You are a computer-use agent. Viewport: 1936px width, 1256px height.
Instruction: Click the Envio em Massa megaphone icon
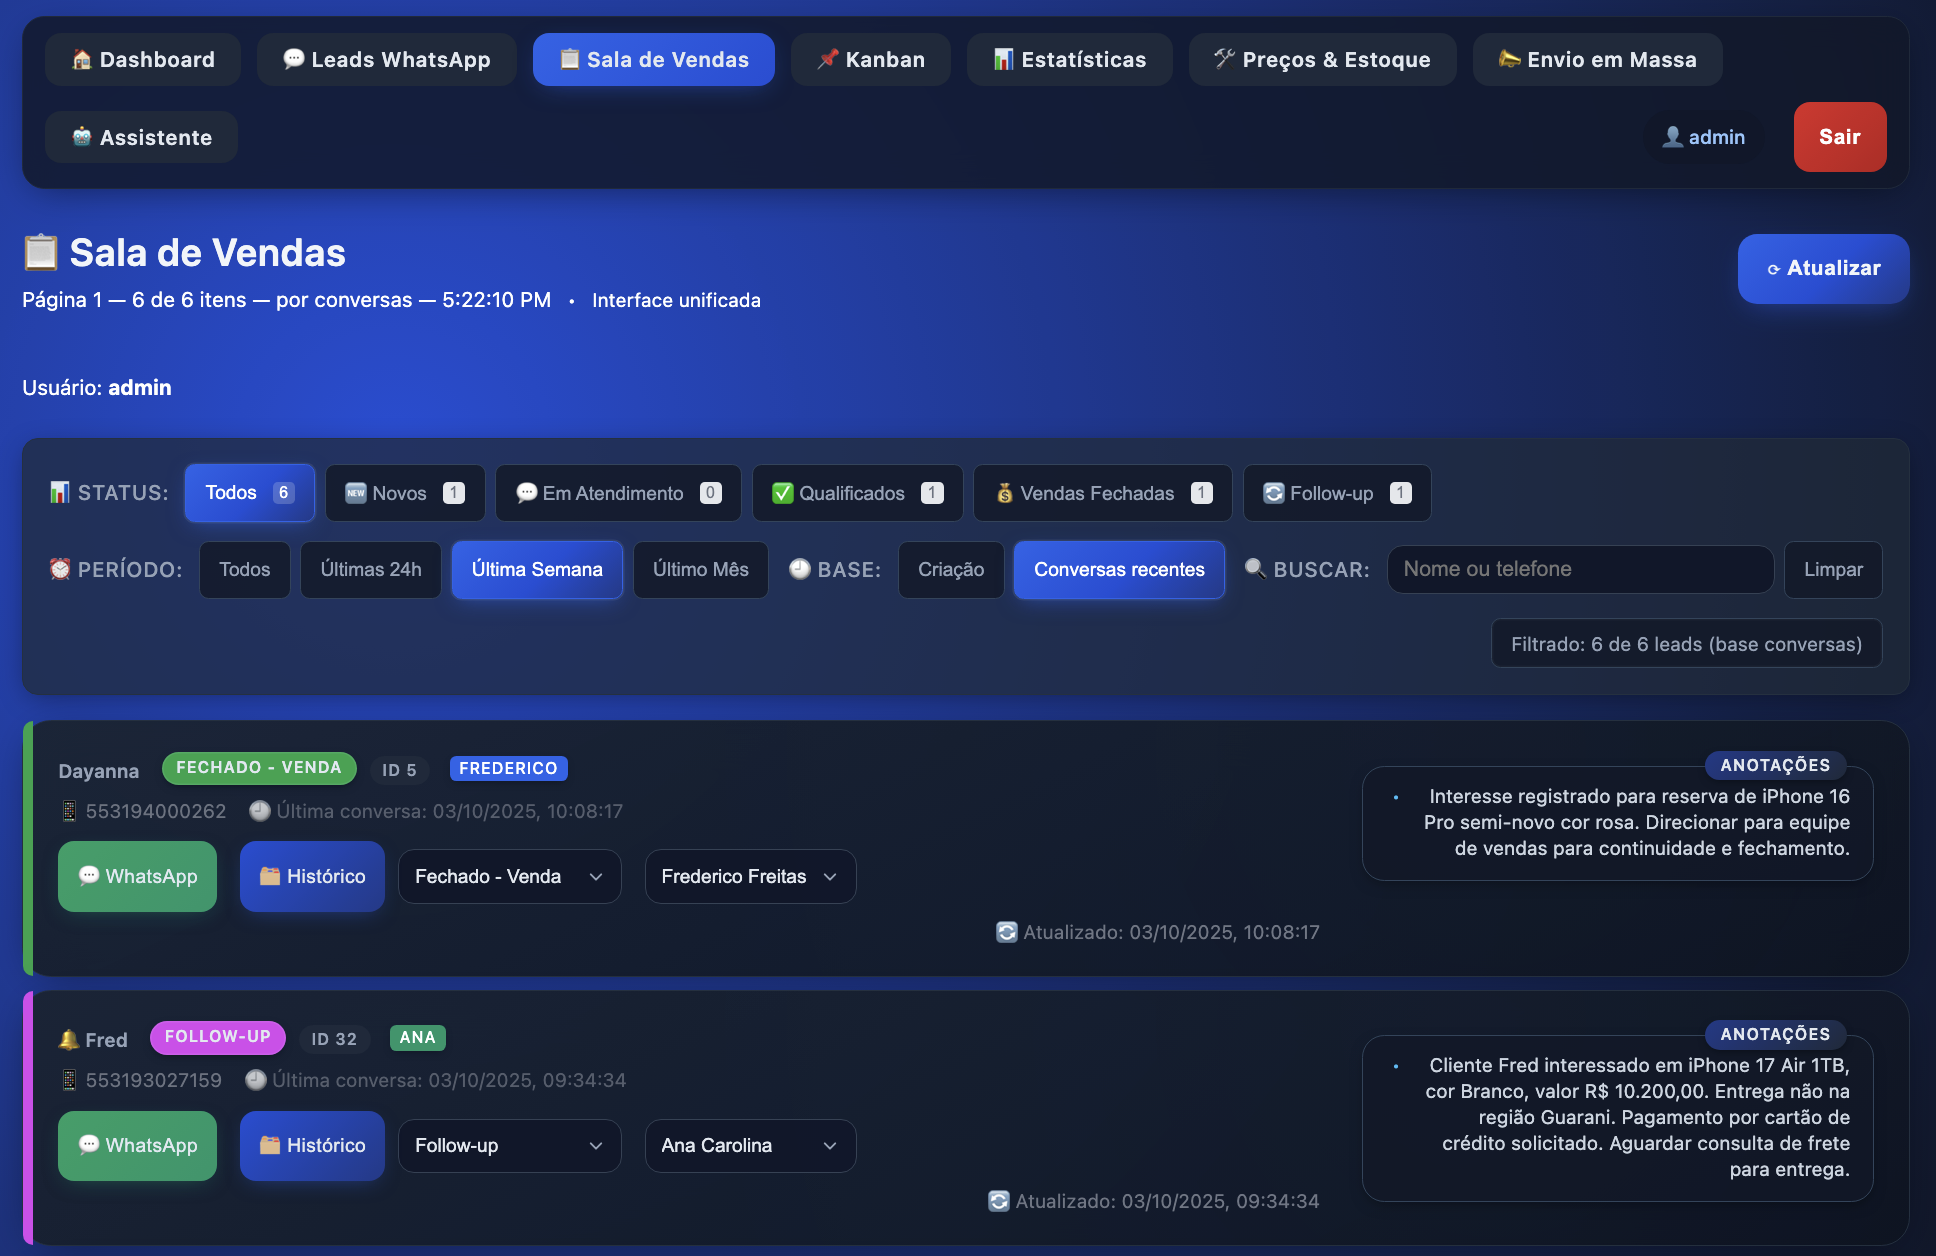[x=1509, y=60]
